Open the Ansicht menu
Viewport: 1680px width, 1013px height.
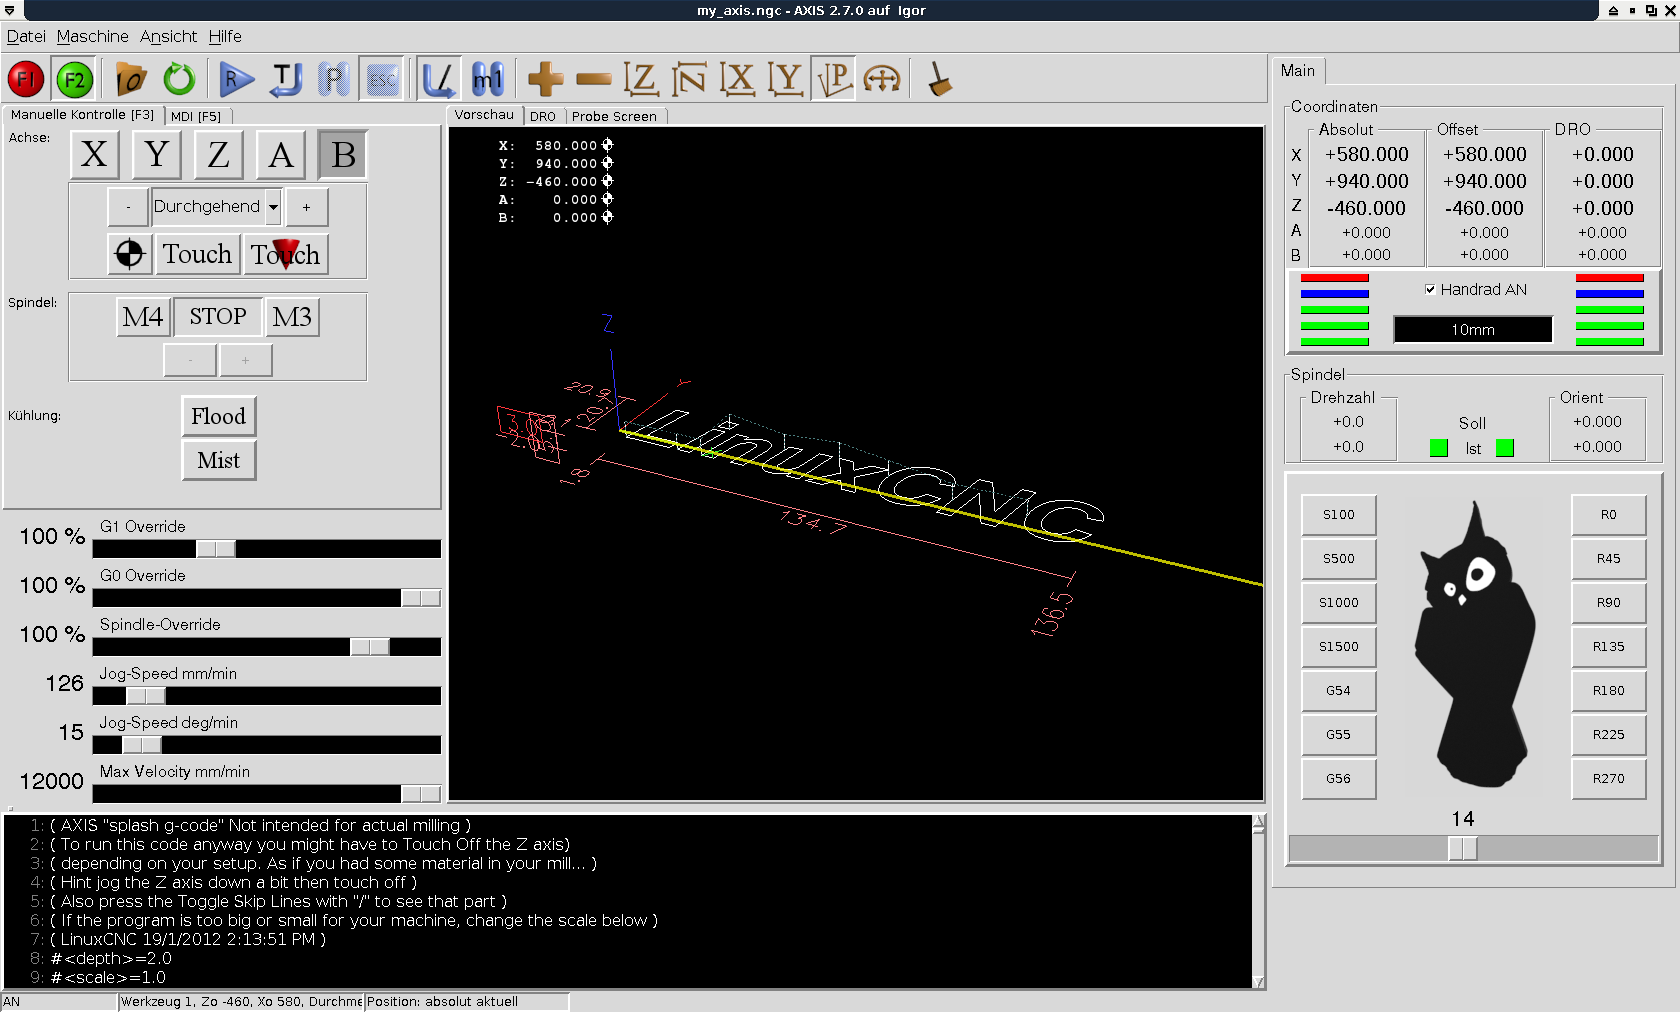pyautogui.click(x=168, y=36)
